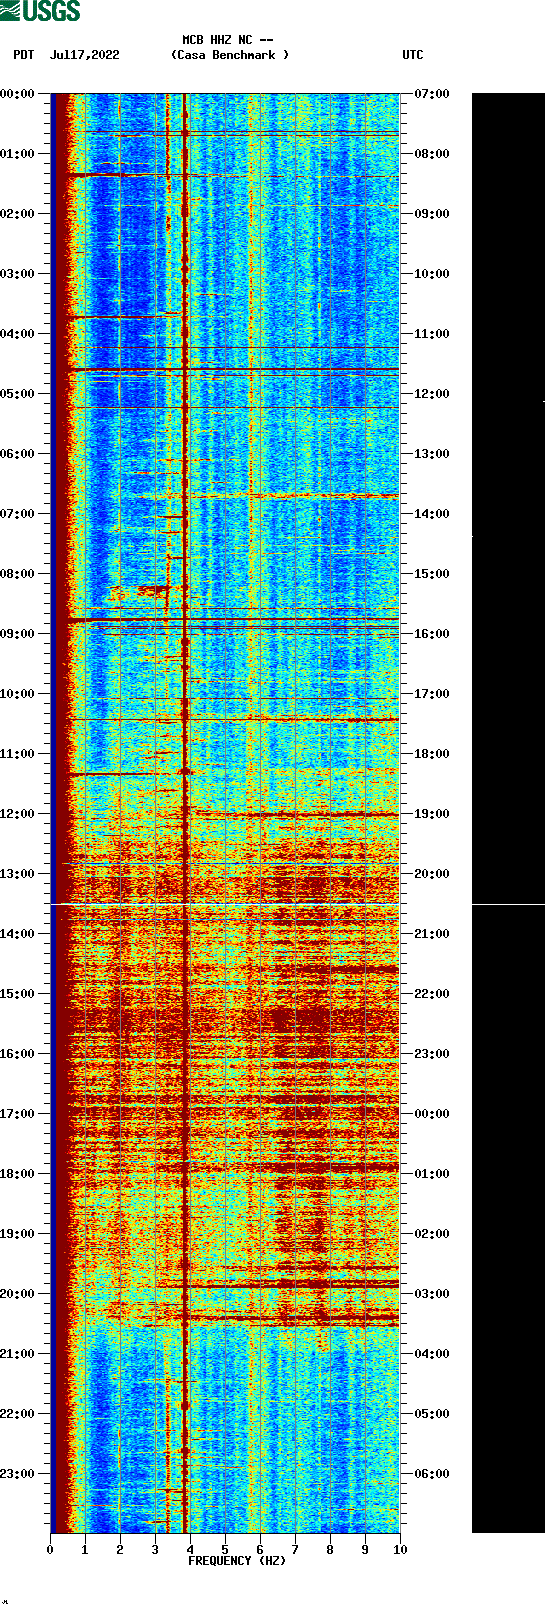This screenshot has width=552, height=1613.
Task: Select "15:00" on the PDT time axis
Action: [x=17, y=994]
